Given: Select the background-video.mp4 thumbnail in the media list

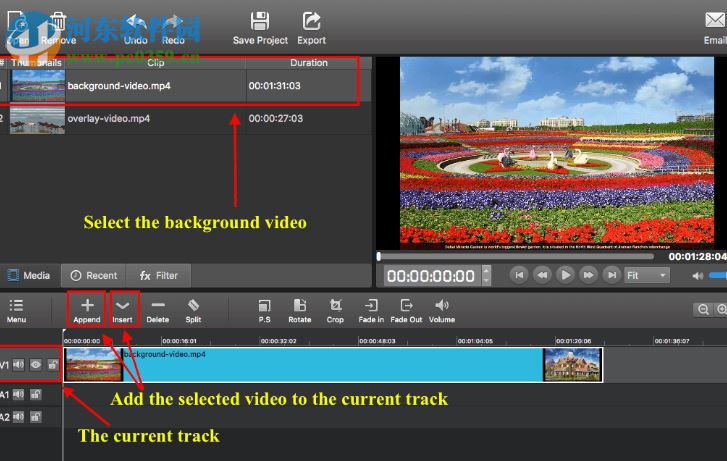Looking at the screenshot, I should point(38,86).
